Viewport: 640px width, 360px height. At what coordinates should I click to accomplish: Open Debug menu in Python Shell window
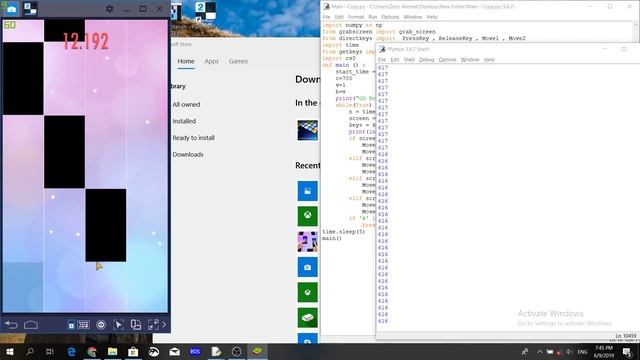(427, 60)
